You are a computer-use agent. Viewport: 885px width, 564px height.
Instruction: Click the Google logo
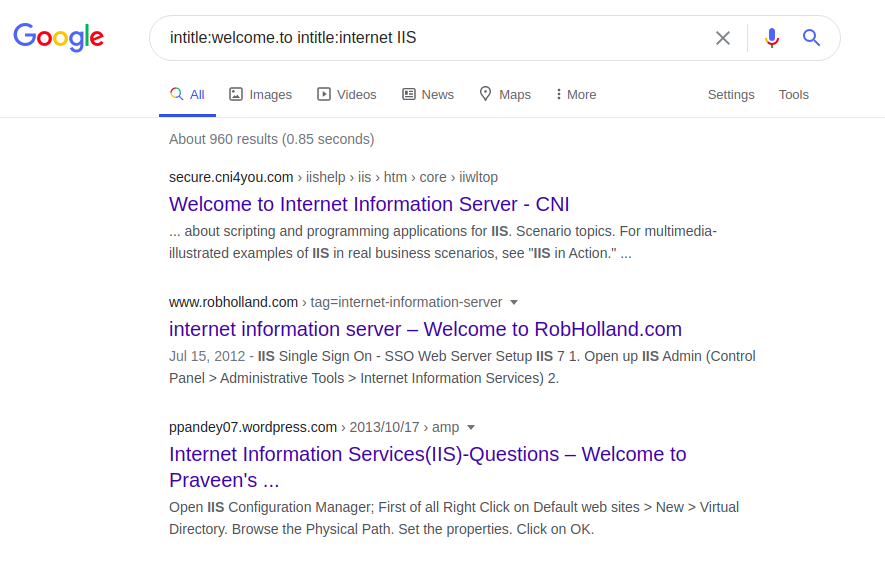pyautogui.click(x=58, y=37)
